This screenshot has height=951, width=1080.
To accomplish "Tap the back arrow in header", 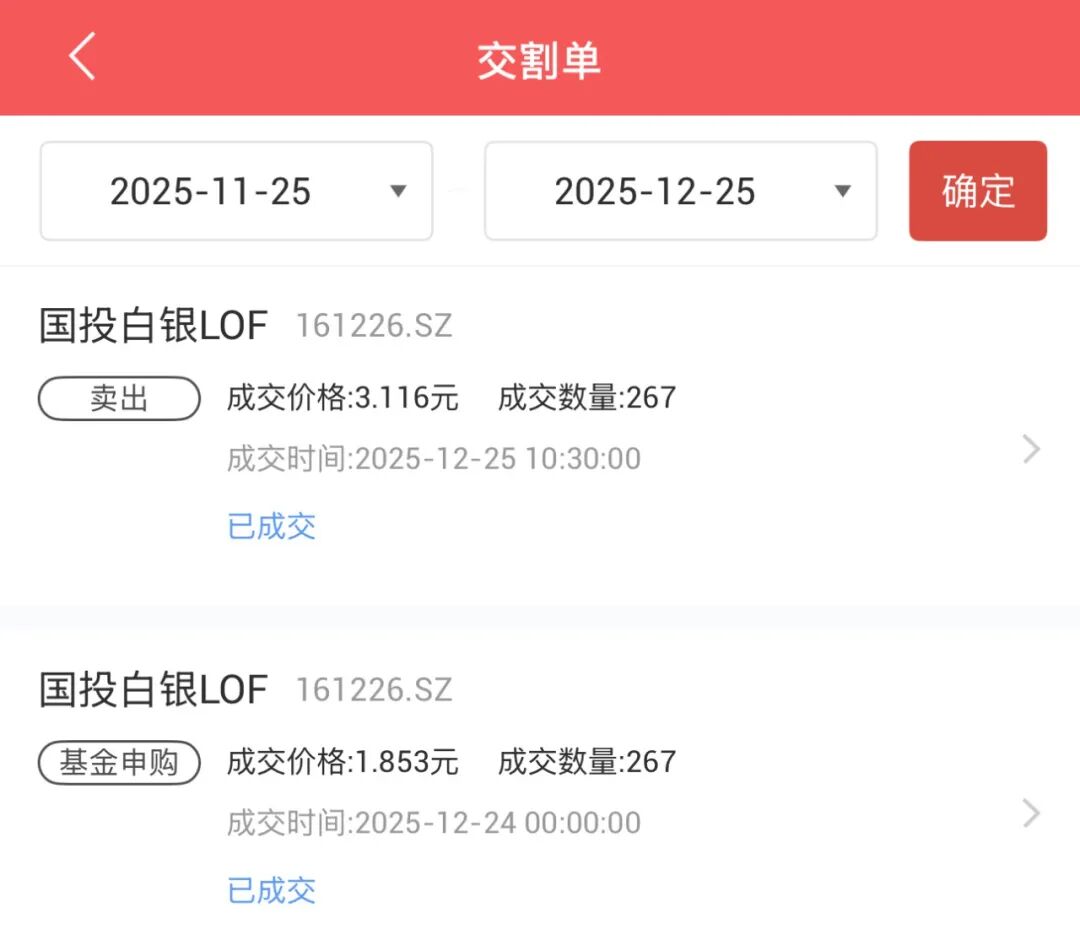I will click(x=82, y=56).
